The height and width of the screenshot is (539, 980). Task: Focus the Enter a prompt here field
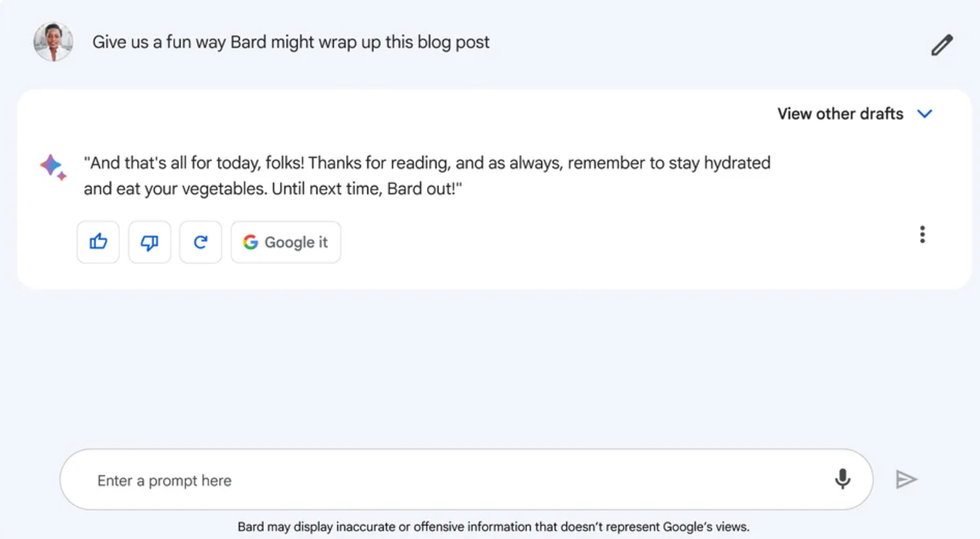(450, 480)
